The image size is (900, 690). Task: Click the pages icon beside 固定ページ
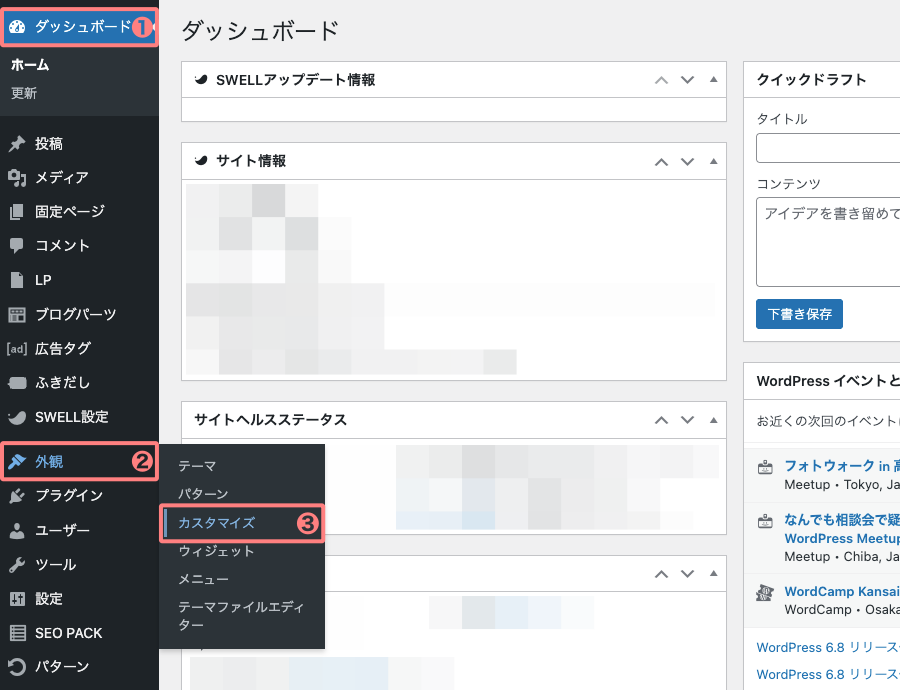tap(17, 212)
